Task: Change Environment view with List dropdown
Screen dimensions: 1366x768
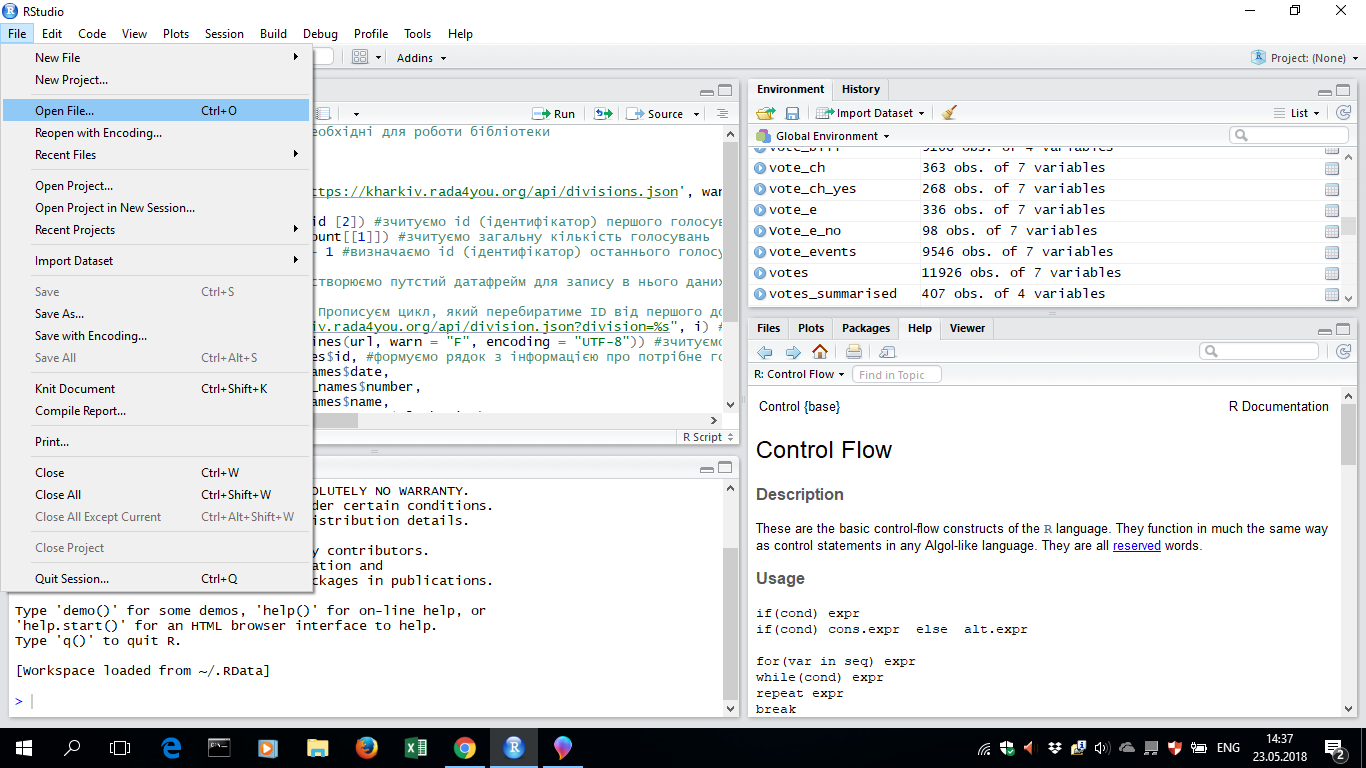Action: pyautogui.click(x=1298, y=113)
